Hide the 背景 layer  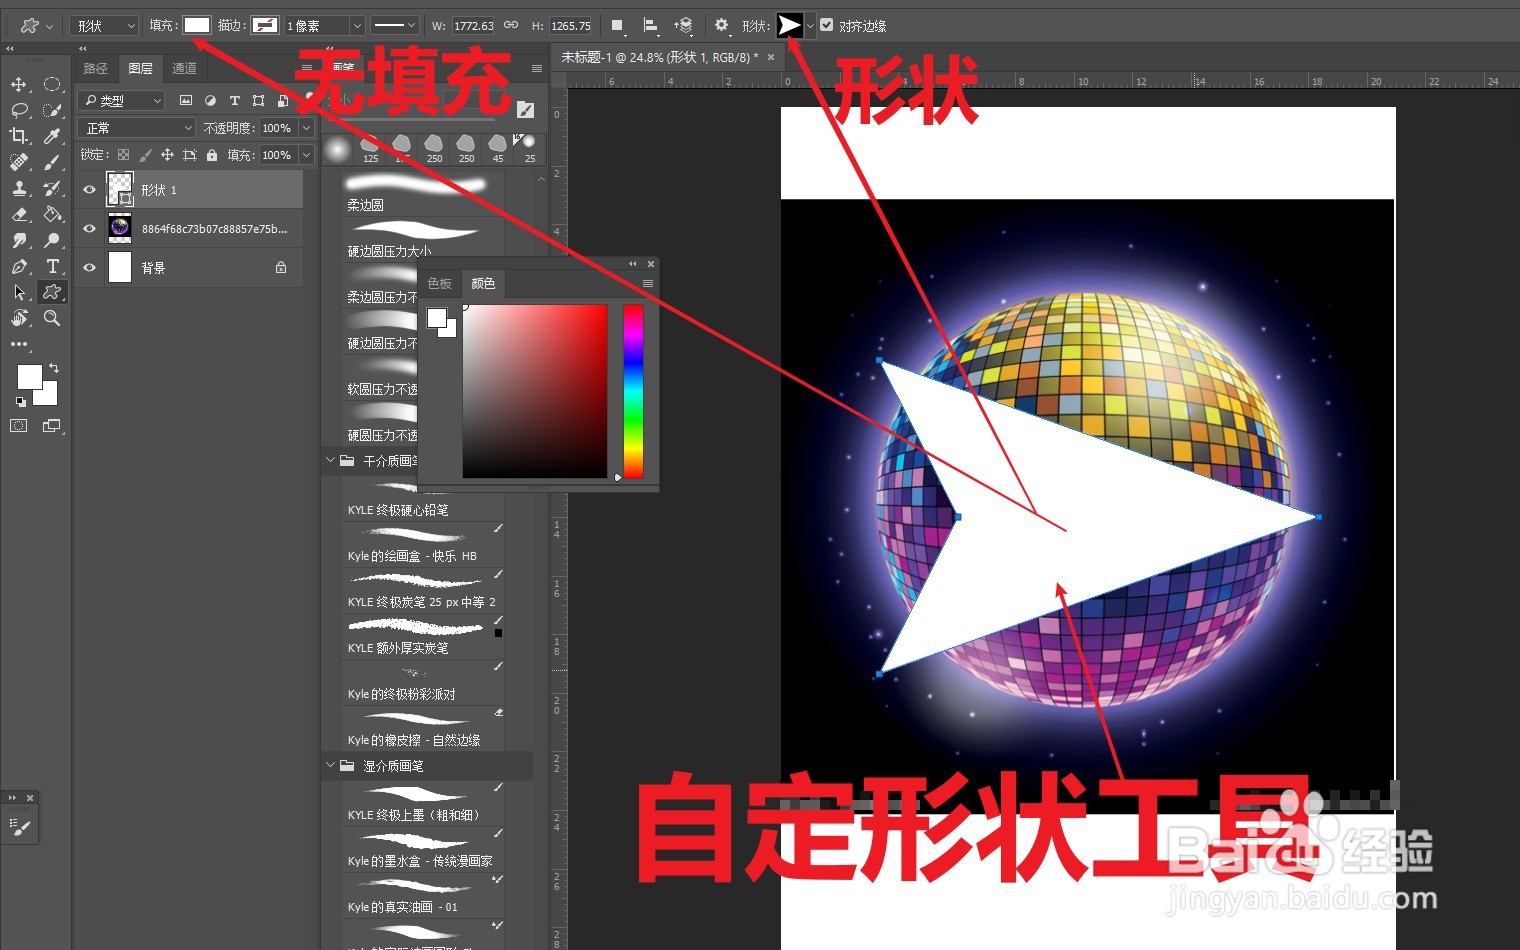[89, 267]
